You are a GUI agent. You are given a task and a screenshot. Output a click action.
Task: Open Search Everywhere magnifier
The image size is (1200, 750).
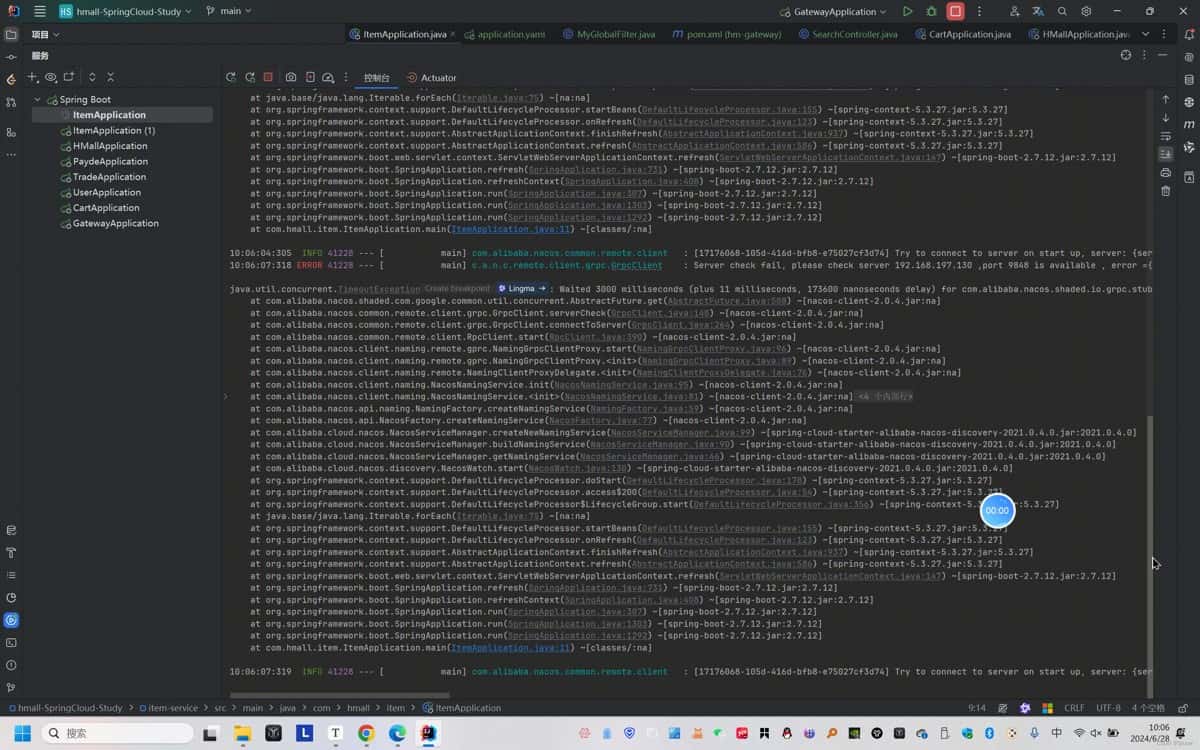tap(1062, 11)
